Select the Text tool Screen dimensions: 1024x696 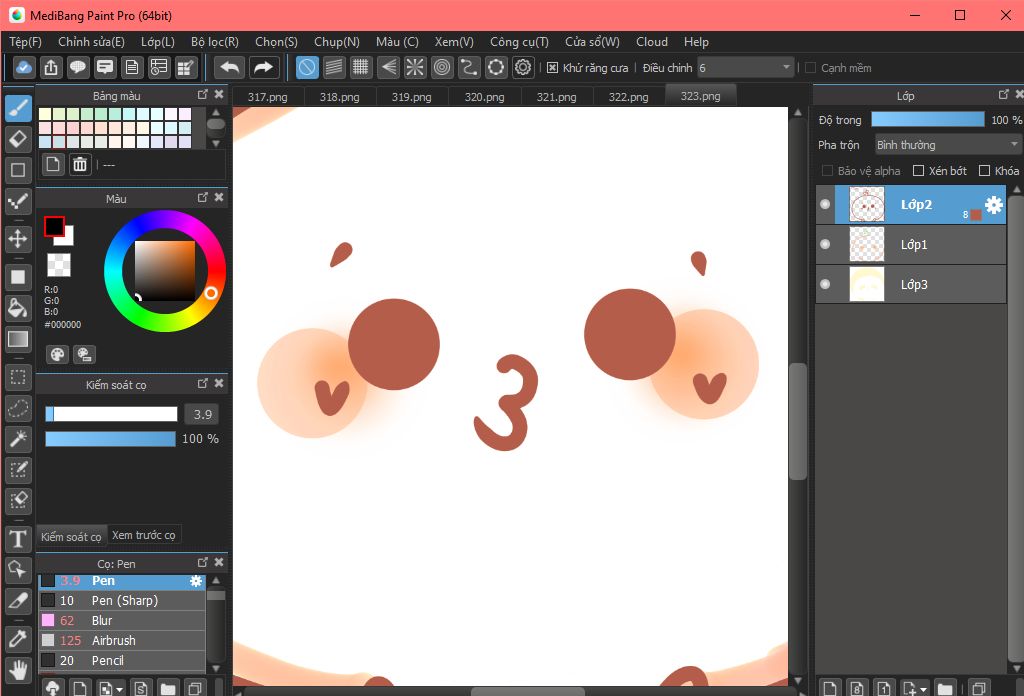click(18, 539)
